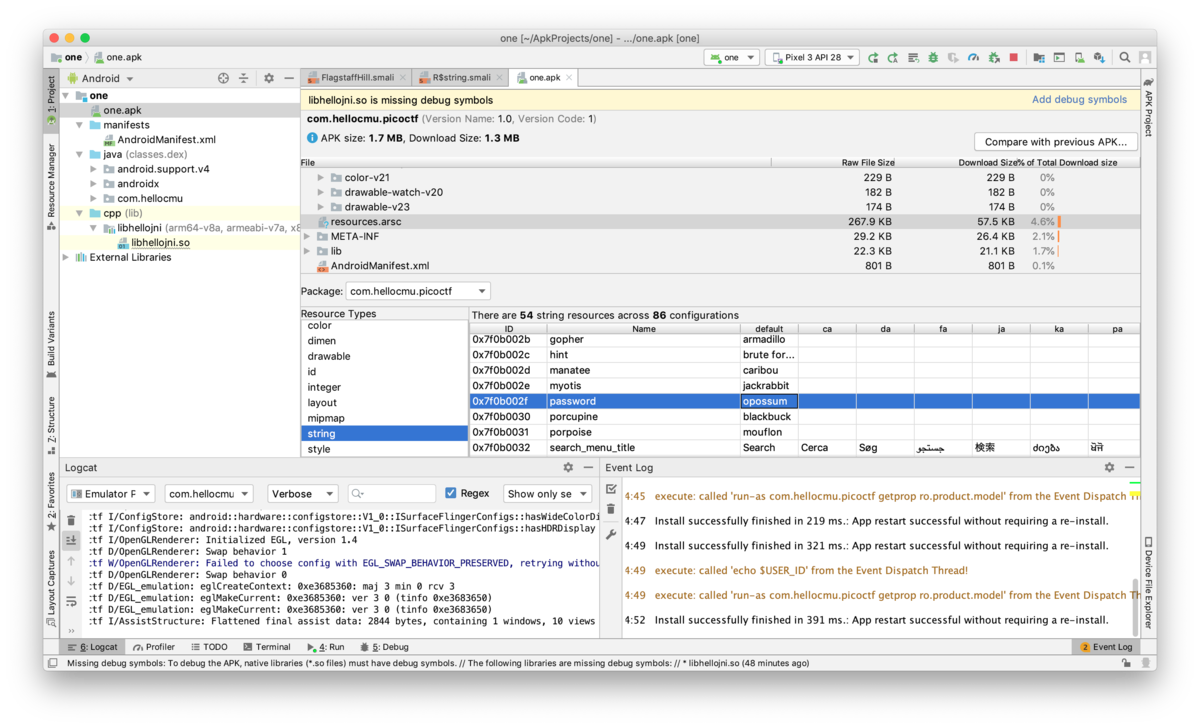Toggle scroll to end in Logcat
The height and width of the screenshot is (728, 1200).
tap(71, 540)
